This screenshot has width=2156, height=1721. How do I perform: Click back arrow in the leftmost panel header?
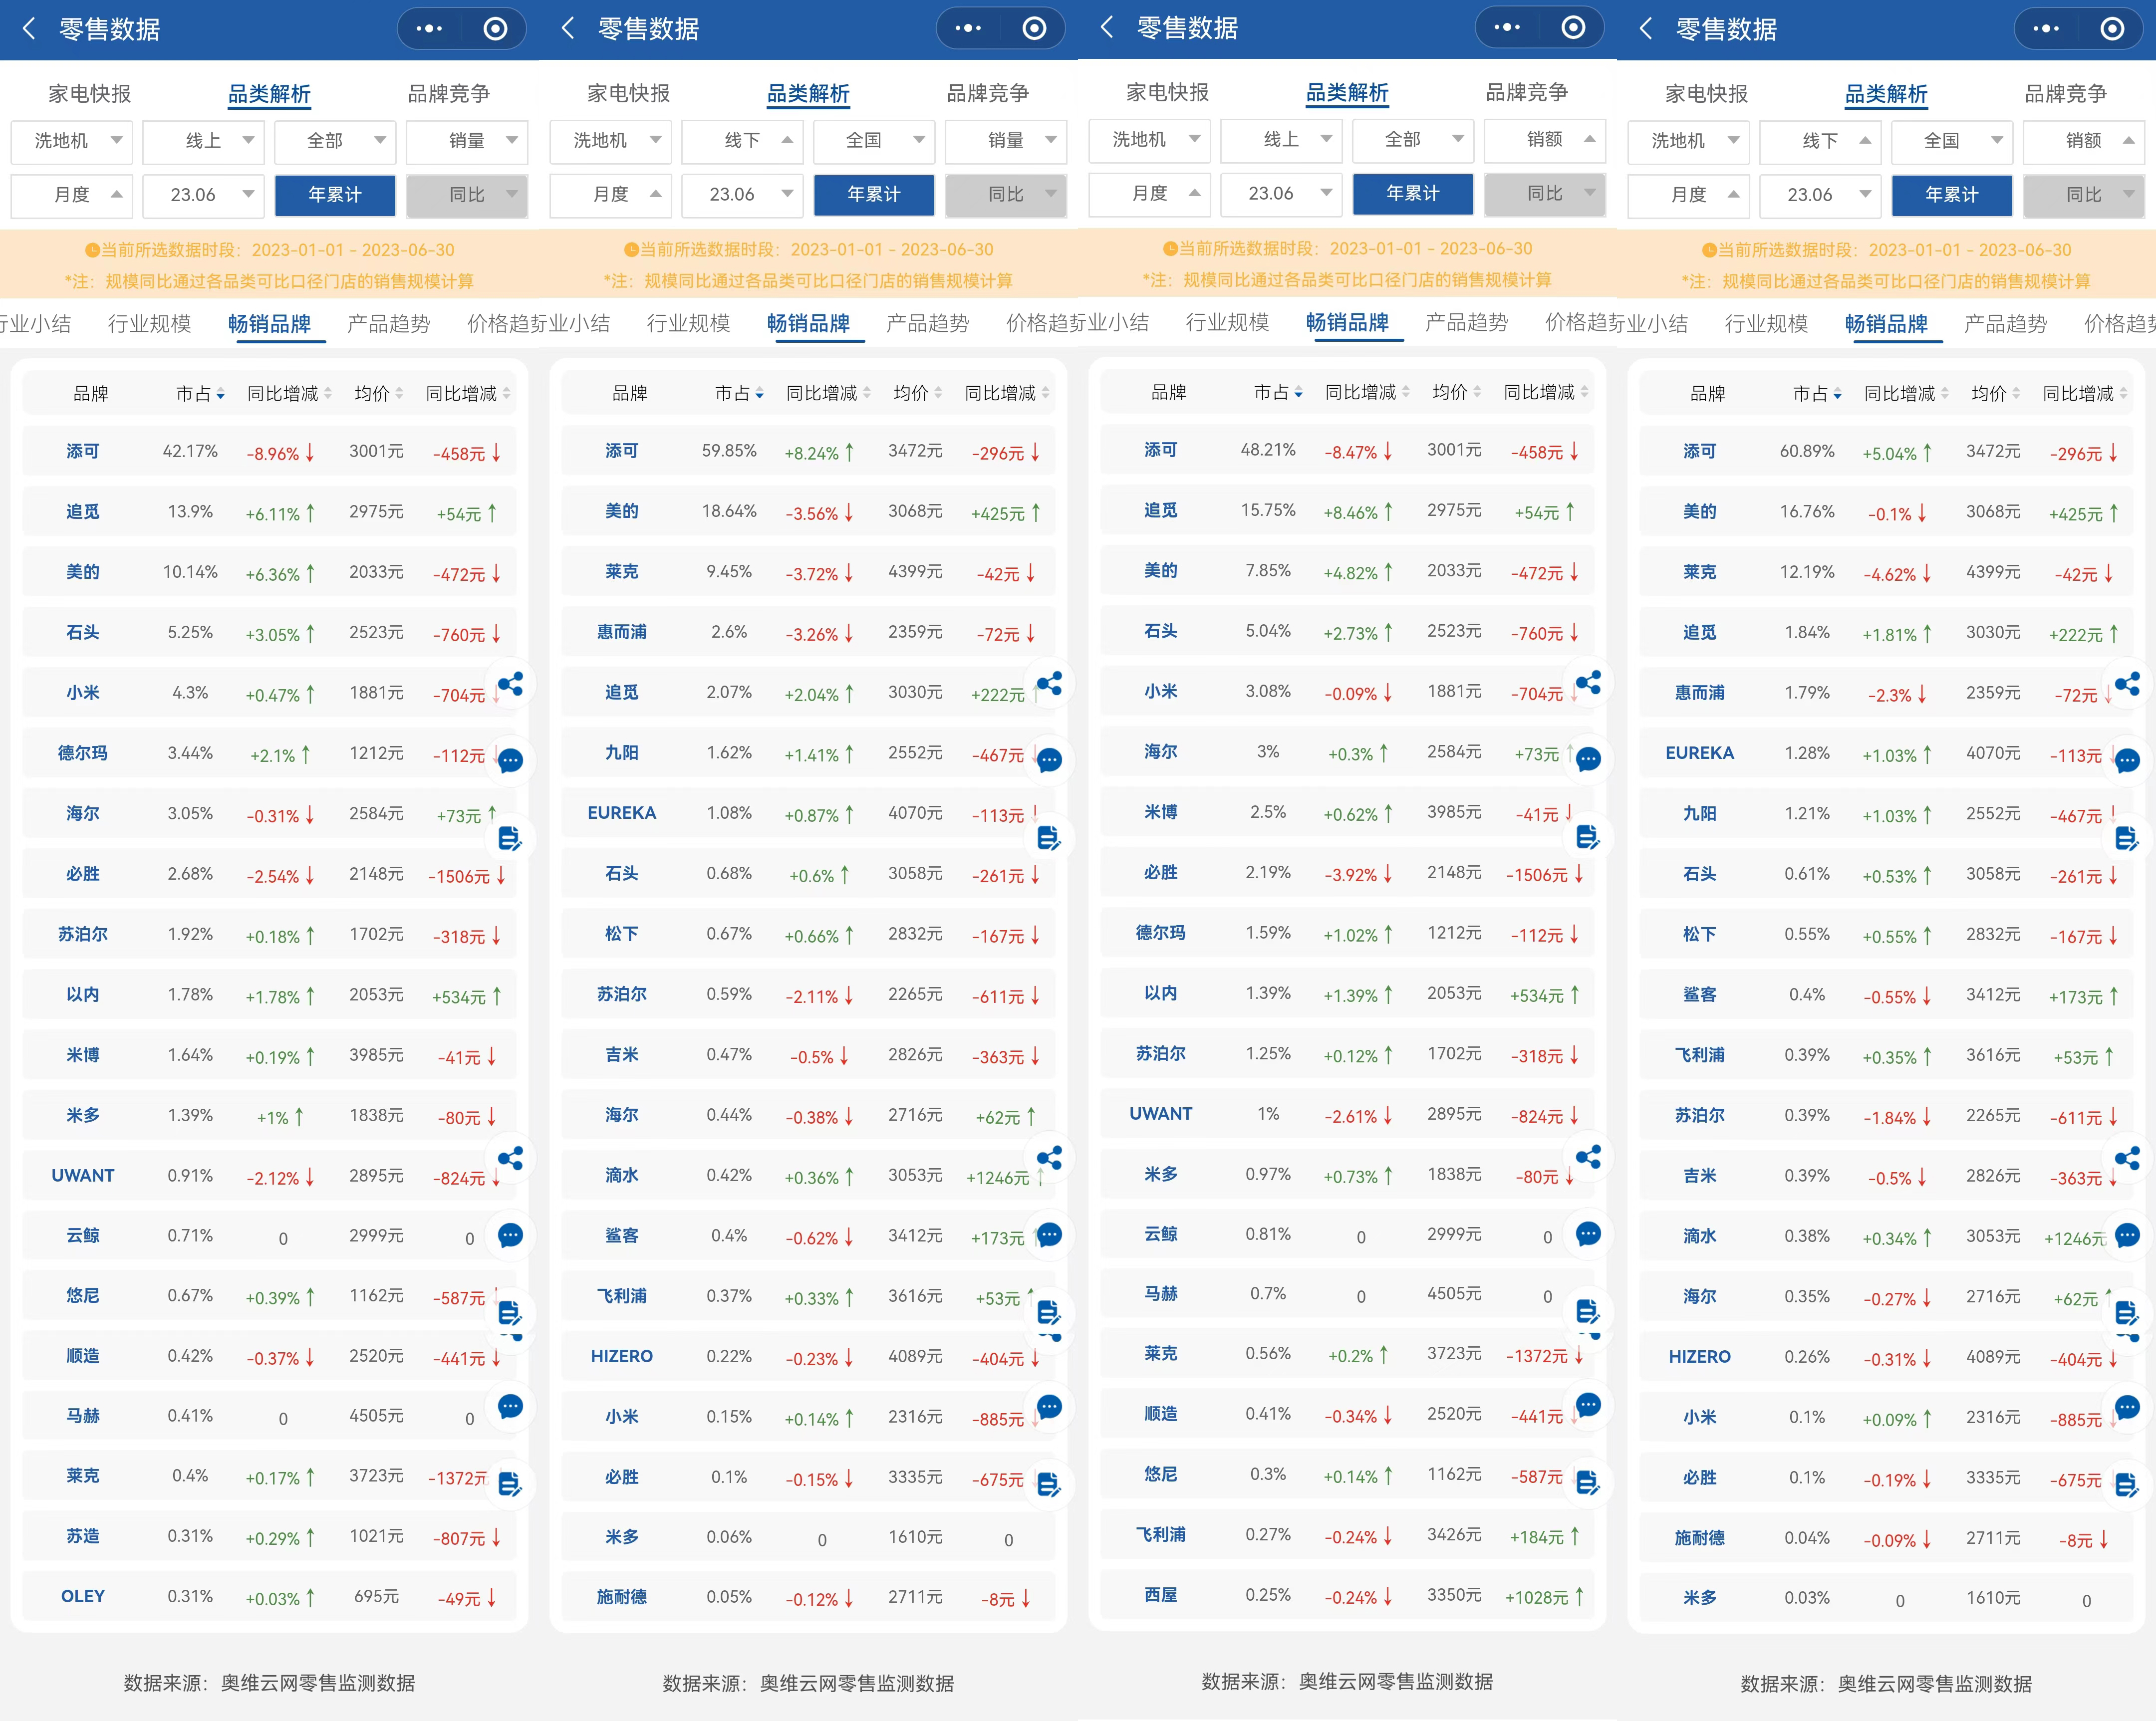click(x=29, y=29)
